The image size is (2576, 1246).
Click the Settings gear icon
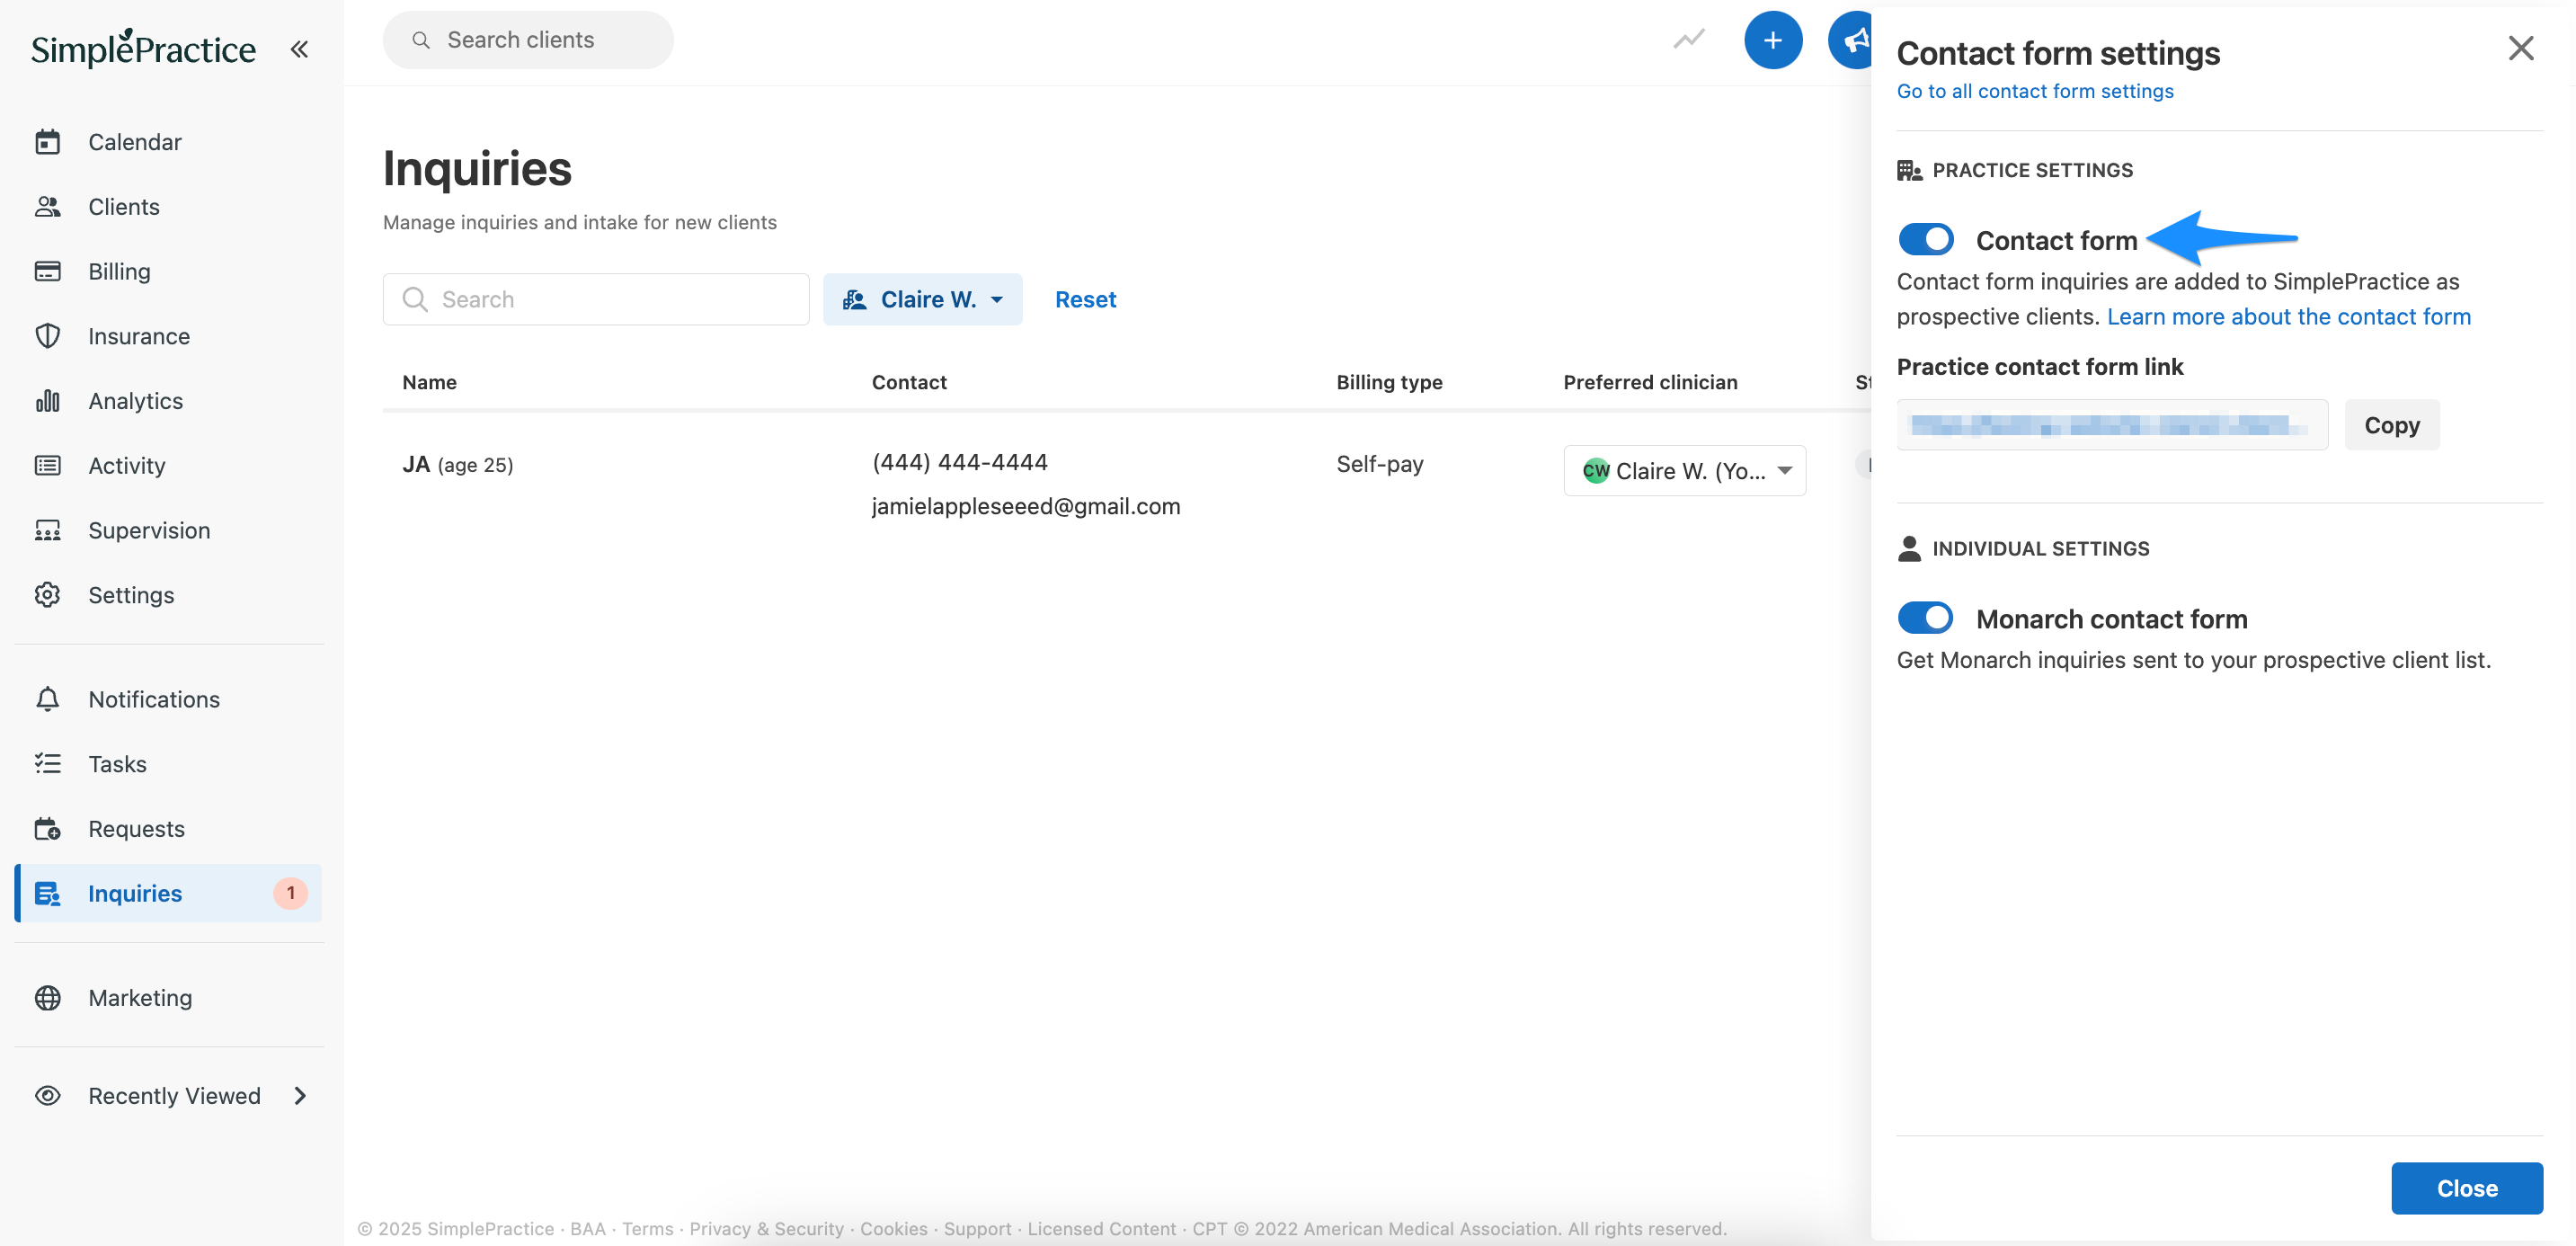(47, 595)
